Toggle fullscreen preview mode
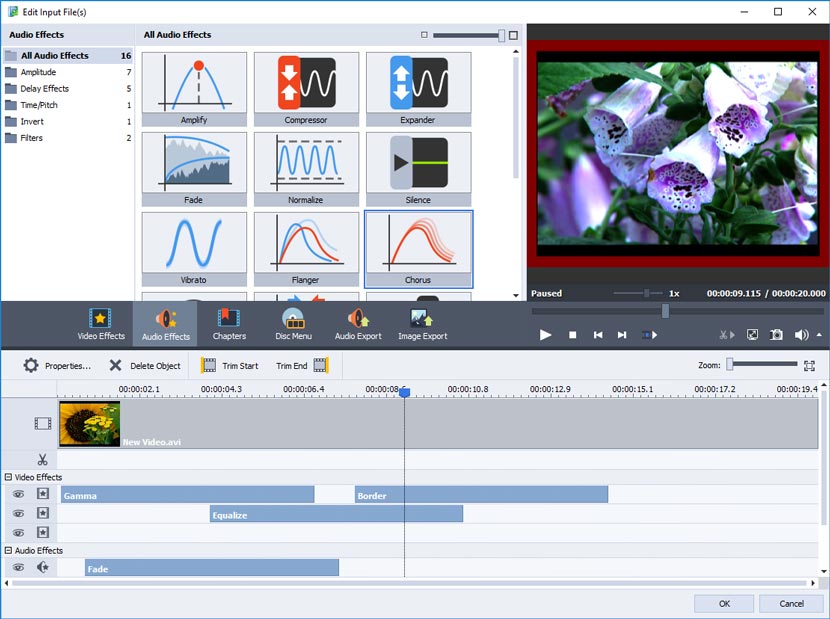Viewport: 830px width, 619px height. coord(752,335)
